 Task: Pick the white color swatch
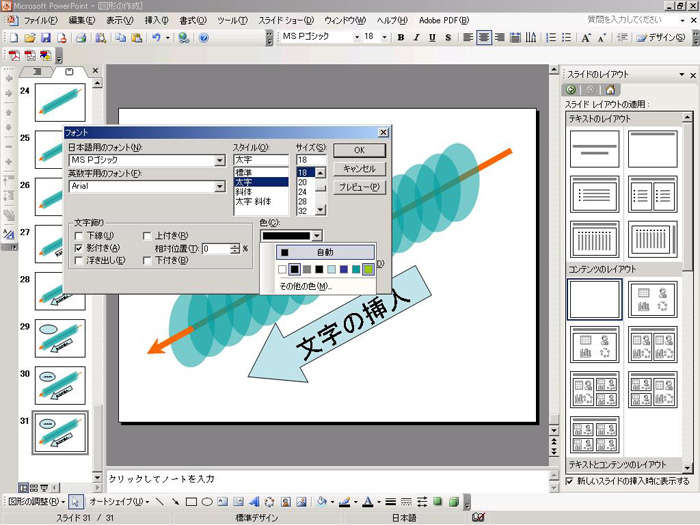pos(282,269)
